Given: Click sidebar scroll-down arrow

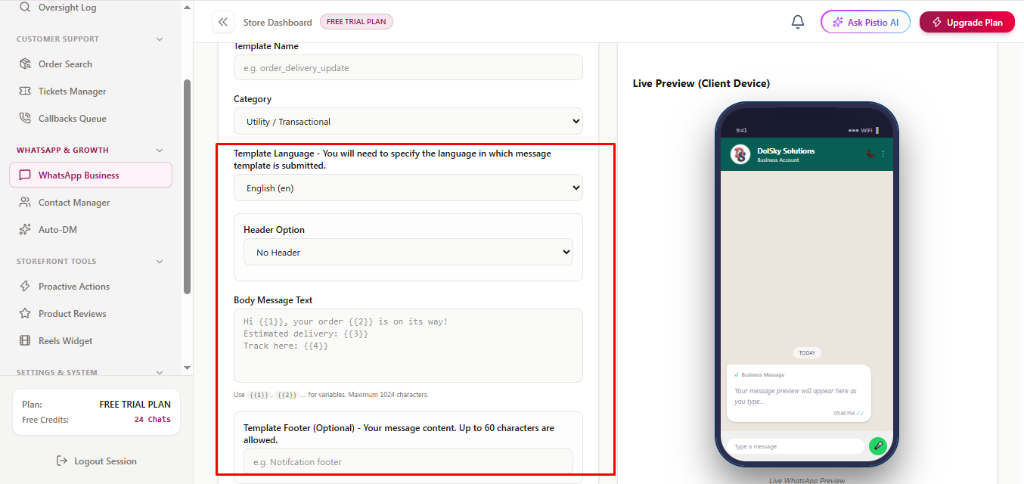Looking at the screenshot, I should point(187,368).
